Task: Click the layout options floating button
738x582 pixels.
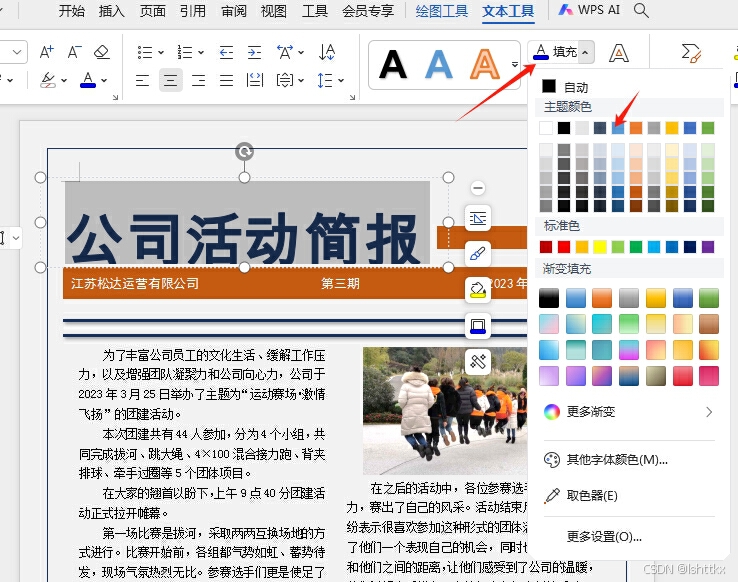Action: (478, 218)
